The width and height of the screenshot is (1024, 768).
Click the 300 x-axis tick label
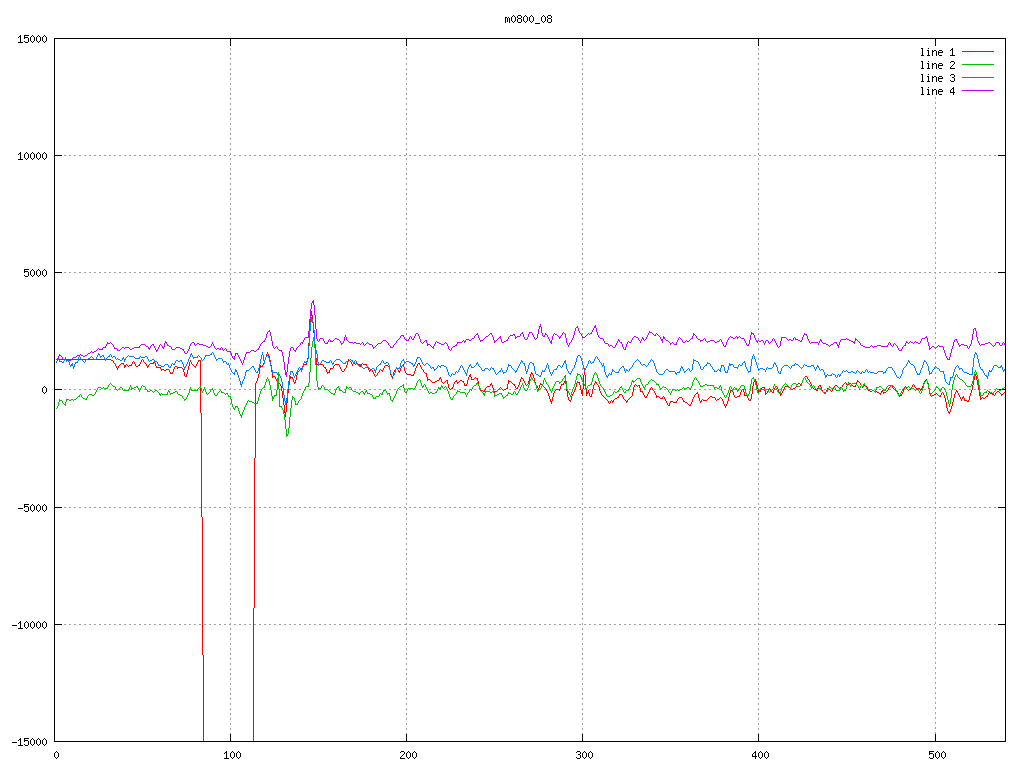pyautogui.click(x=583, y=756)
